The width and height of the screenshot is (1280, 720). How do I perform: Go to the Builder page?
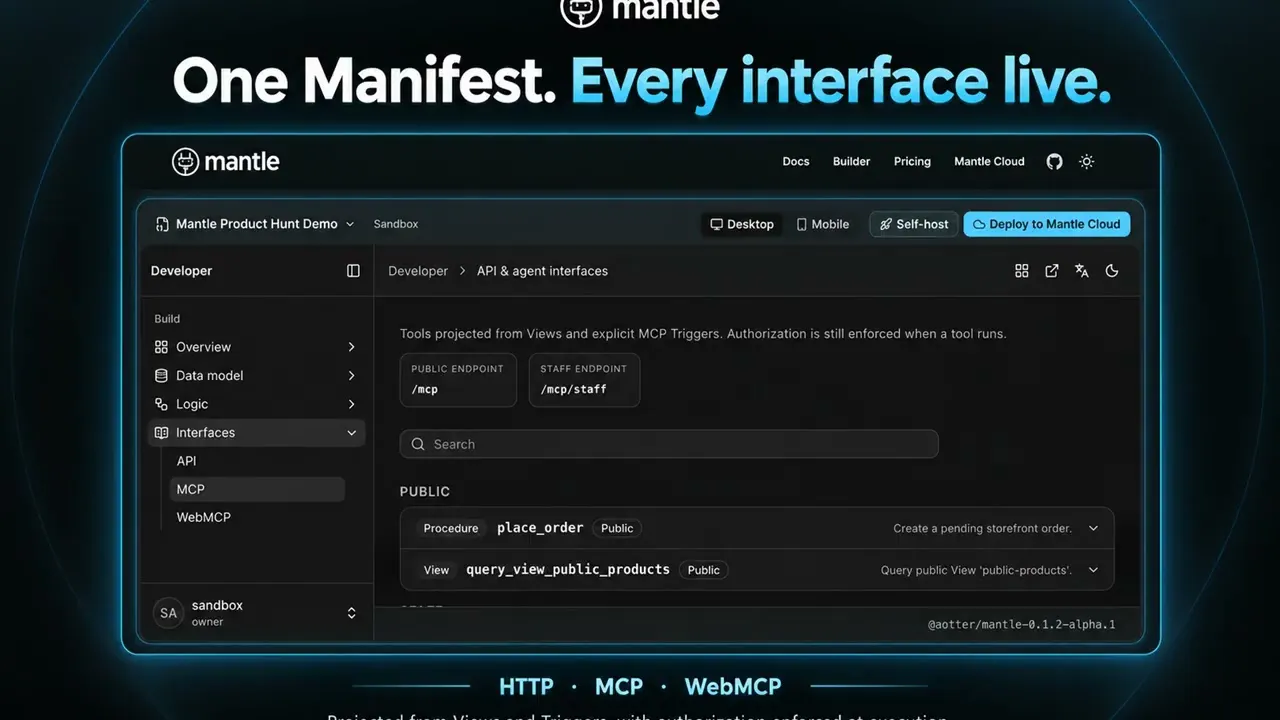[x=852, y=161]
